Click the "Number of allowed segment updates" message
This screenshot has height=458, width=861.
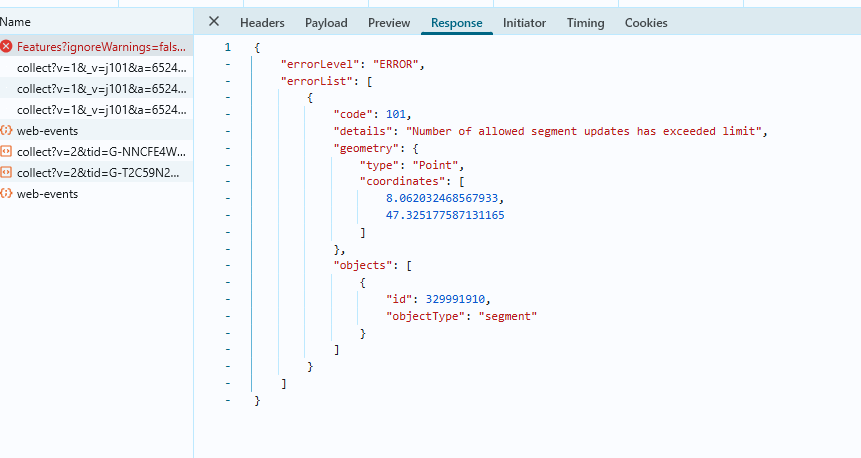(582, 132)
